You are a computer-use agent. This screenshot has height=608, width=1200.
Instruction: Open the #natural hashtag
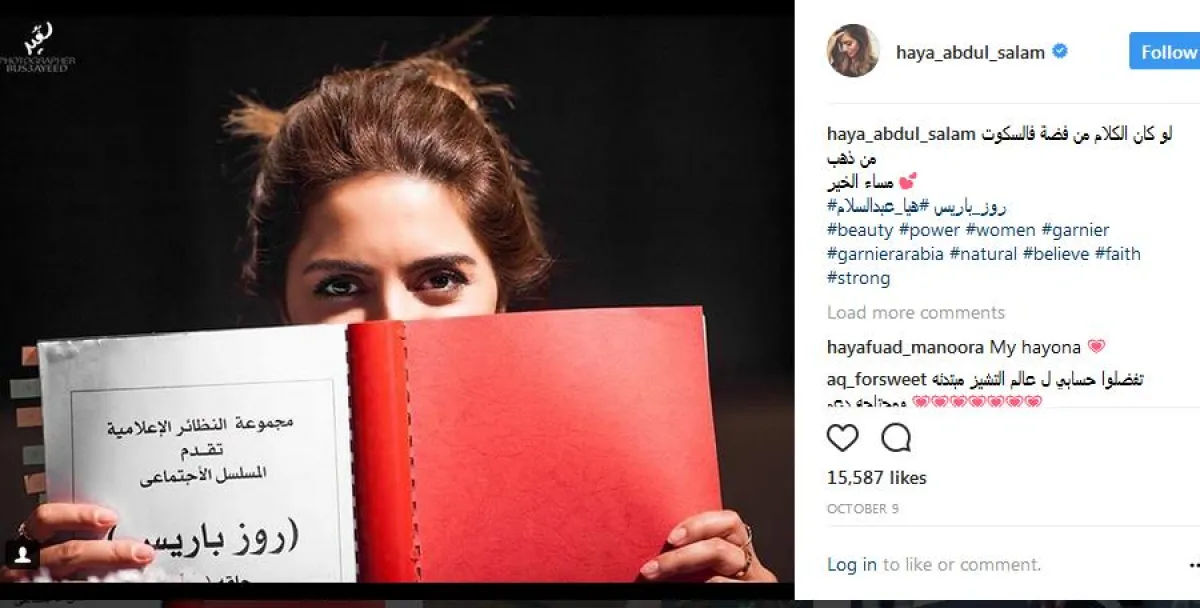point(983,254)
